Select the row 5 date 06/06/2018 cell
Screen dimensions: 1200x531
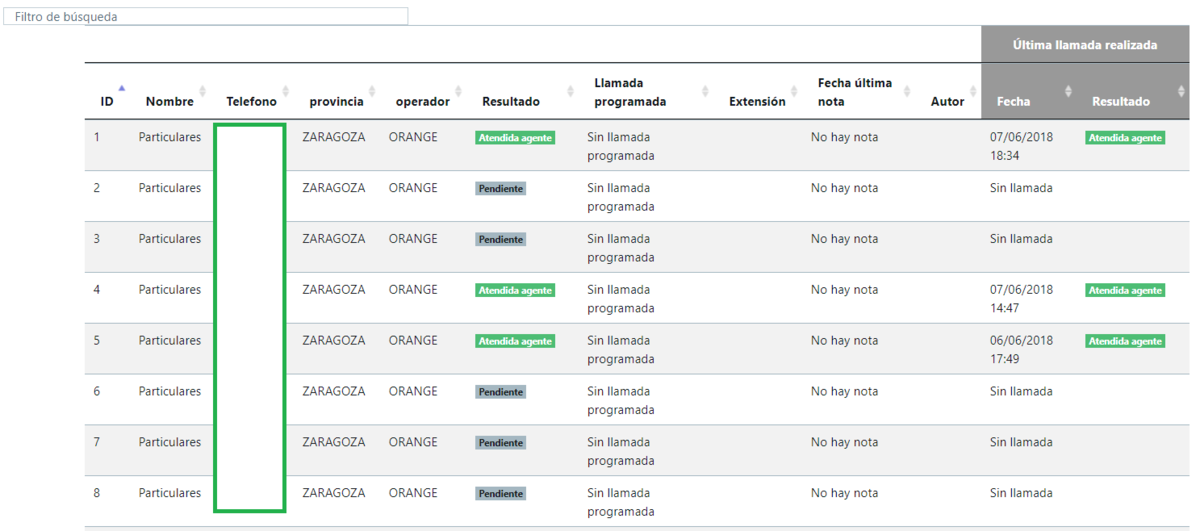coord(1021,341)
